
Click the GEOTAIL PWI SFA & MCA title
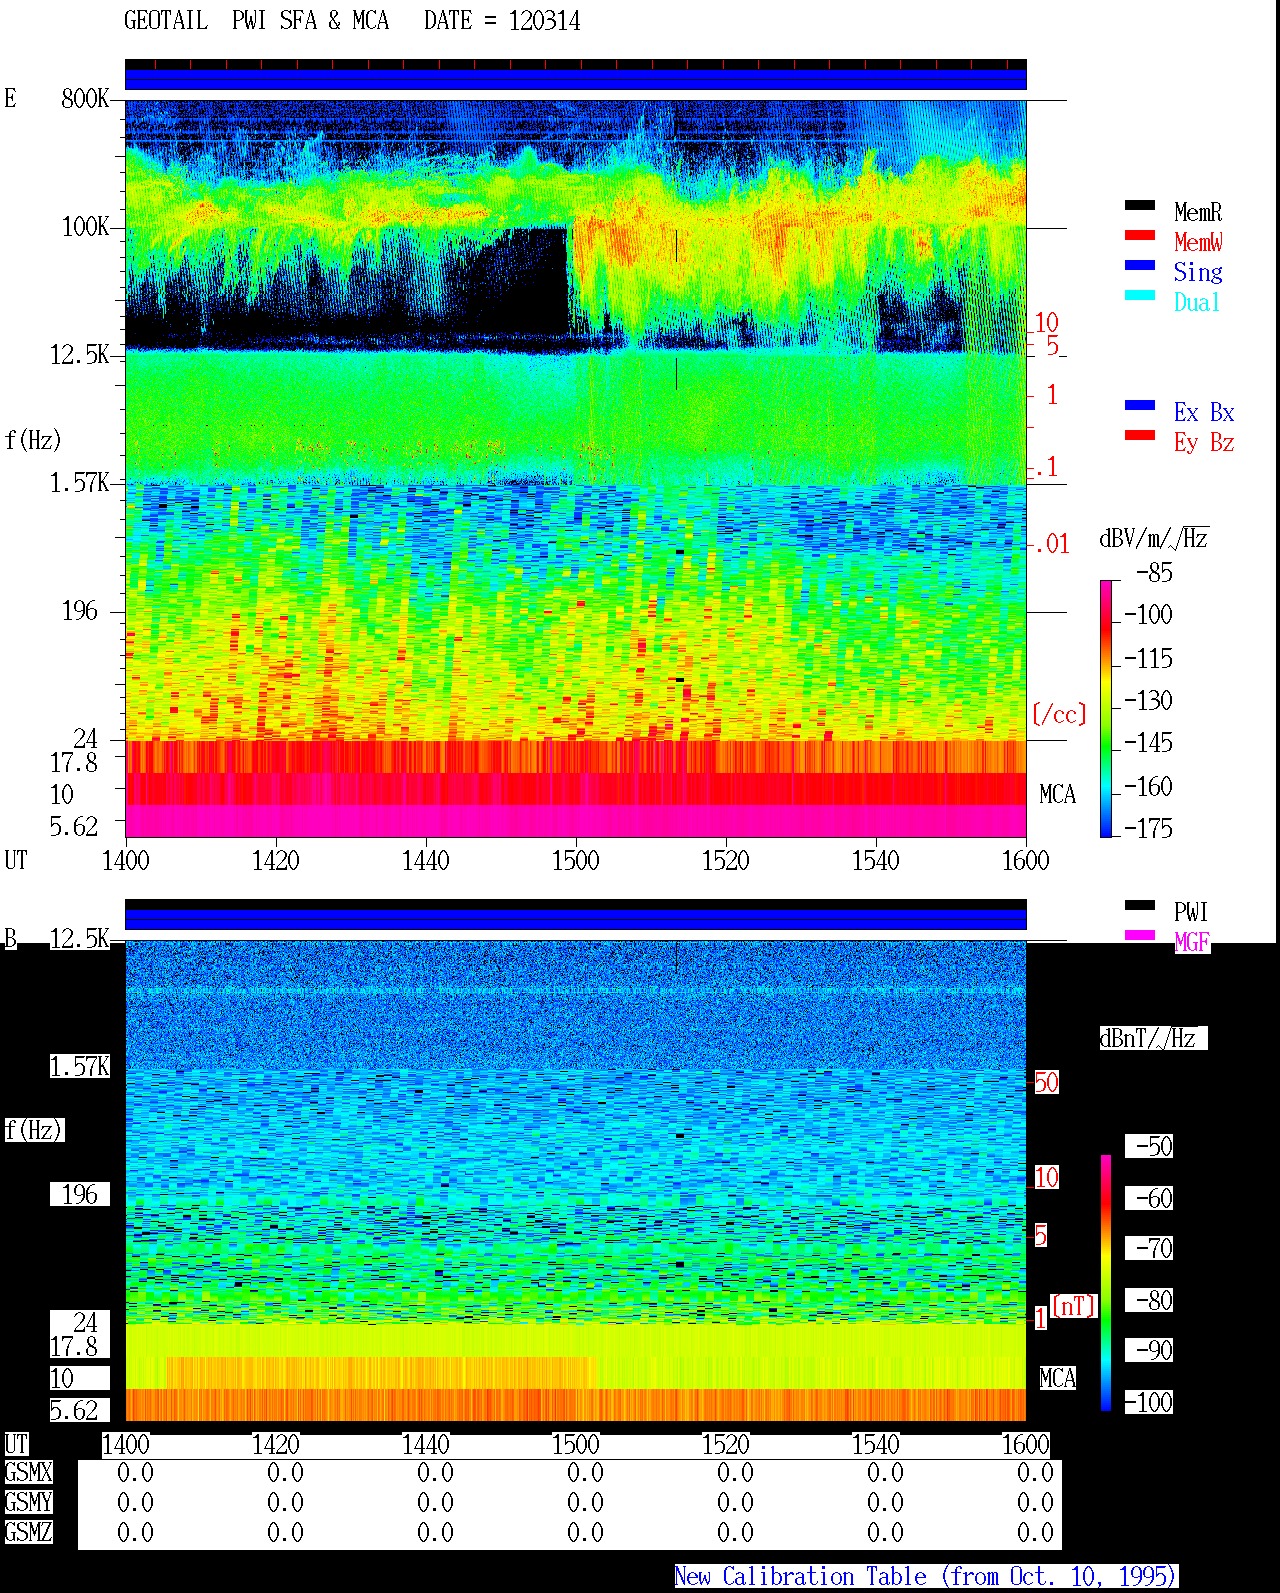point(256,21)
